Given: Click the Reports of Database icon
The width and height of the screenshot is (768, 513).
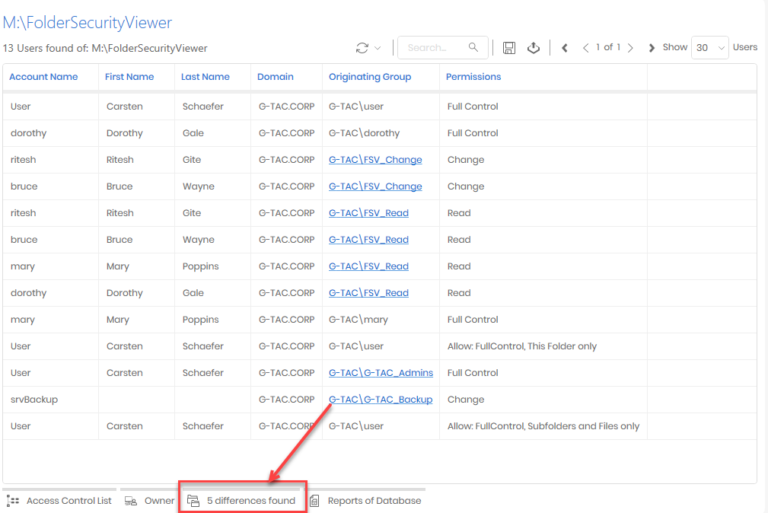Looking at the screenshot, I should coord(314,501).
